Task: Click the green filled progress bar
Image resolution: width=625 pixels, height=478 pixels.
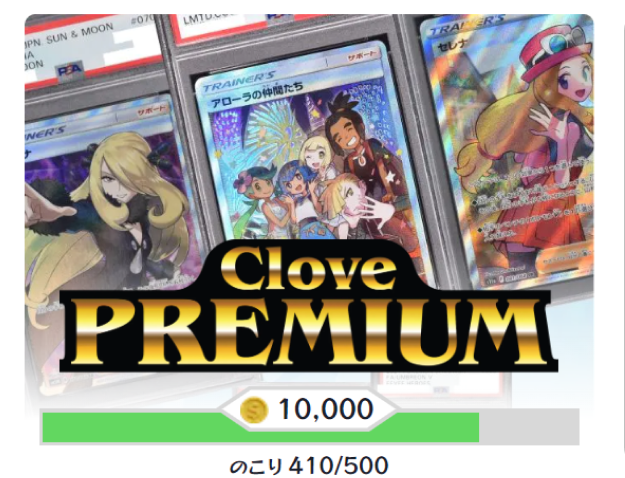Action: pos(261,428)
